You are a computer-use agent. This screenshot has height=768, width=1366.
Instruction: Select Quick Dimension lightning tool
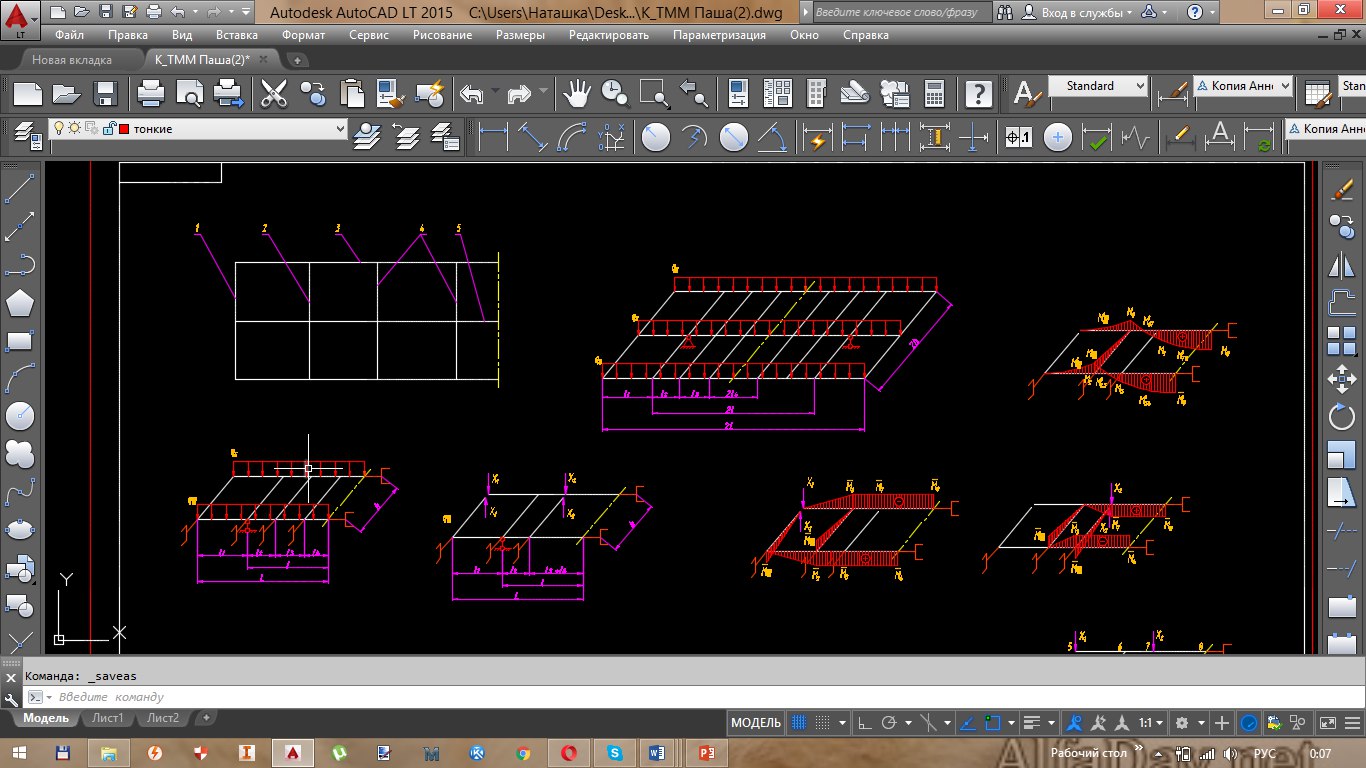818,136
